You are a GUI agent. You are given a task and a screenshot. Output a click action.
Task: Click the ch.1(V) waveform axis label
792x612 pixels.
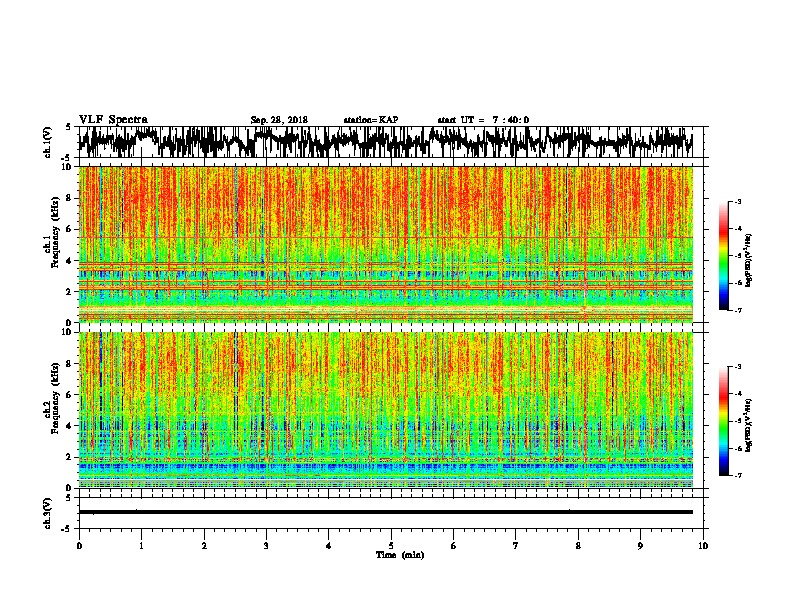coord(48,142)
